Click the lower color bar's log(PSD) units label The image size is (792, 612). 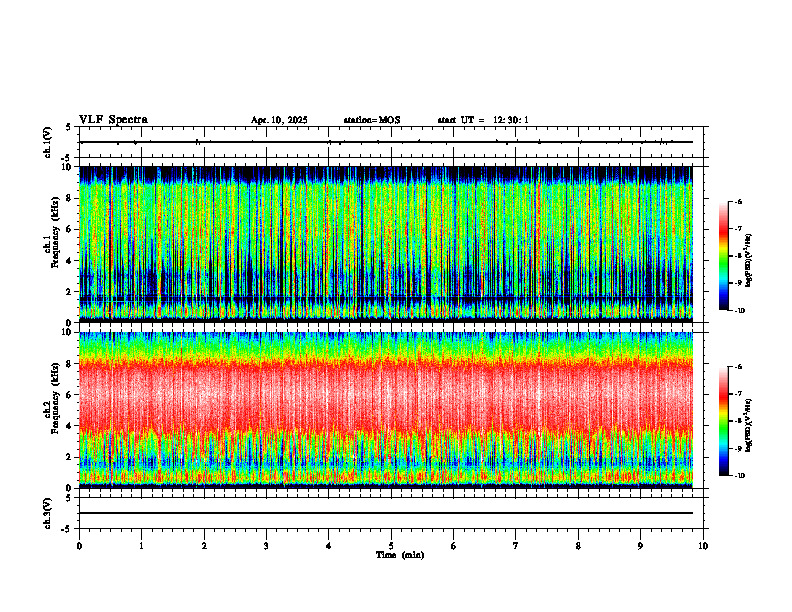(x=749, y=425)
